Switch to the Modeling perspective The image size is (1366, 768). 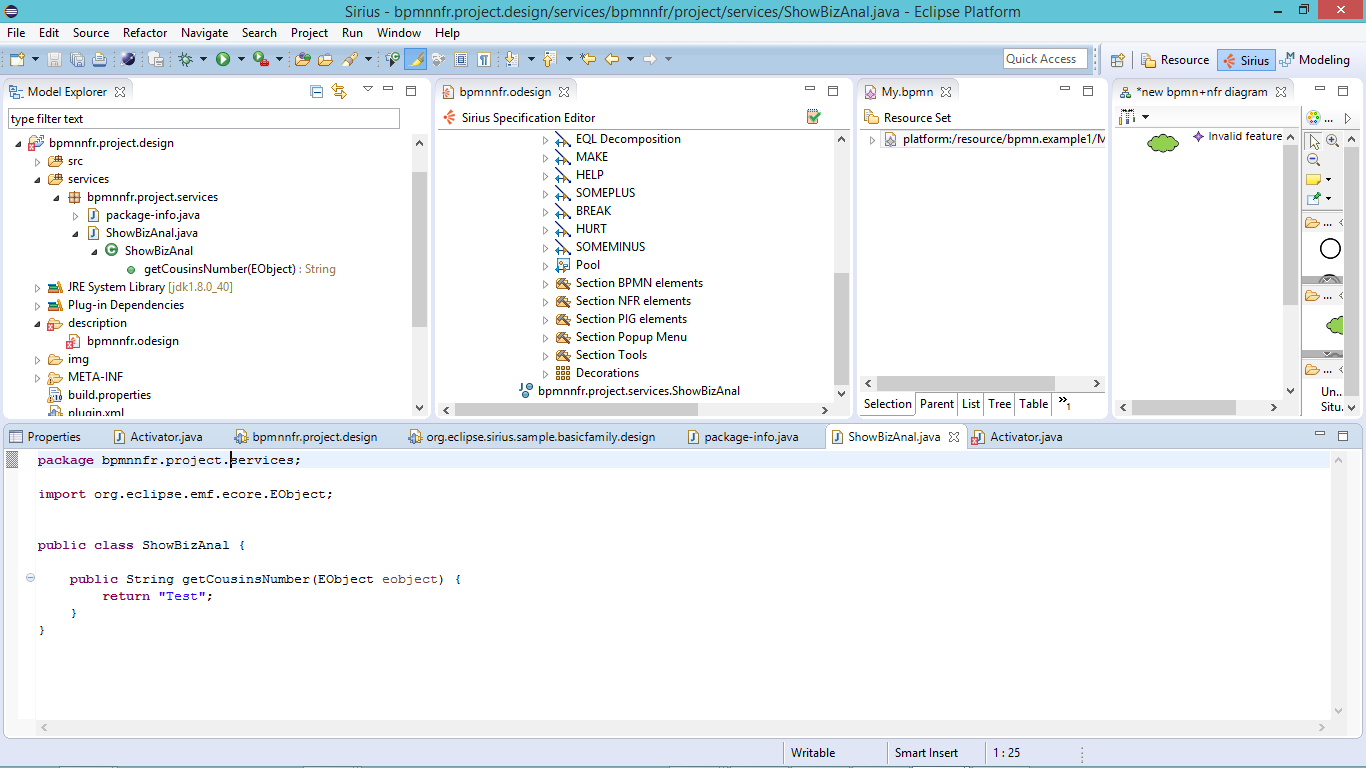[x=1315, y=60]
